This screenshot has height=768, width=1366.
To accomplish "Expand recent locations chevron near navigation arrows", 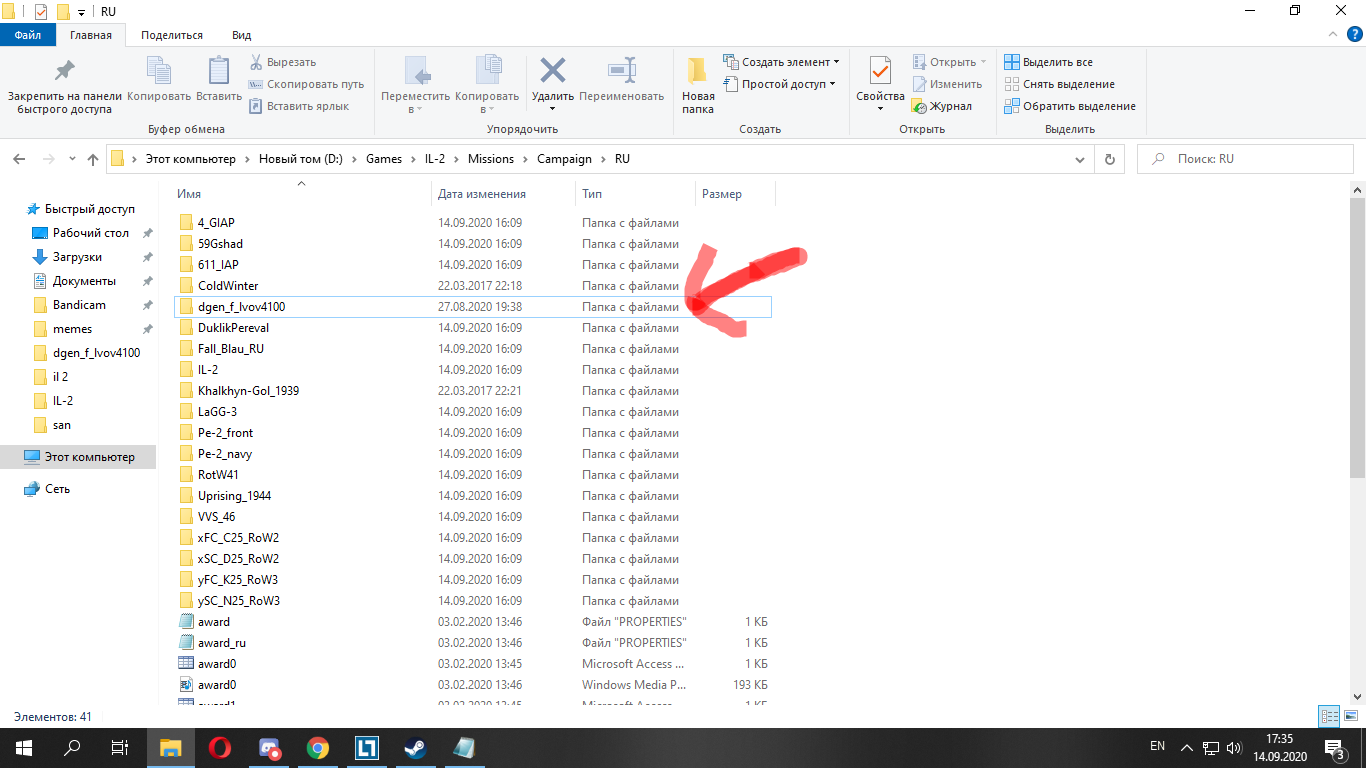I will 72,159.
